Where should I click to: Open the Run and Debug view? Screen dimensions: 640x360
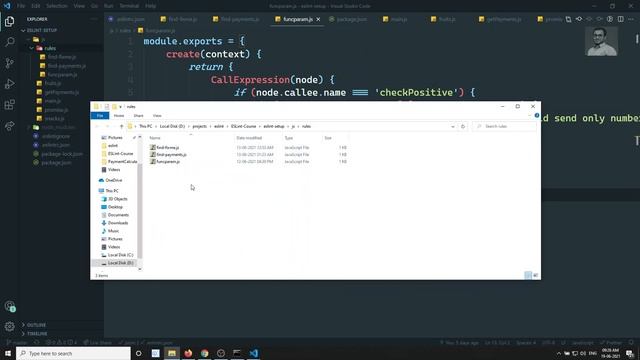tap(9, 84)
